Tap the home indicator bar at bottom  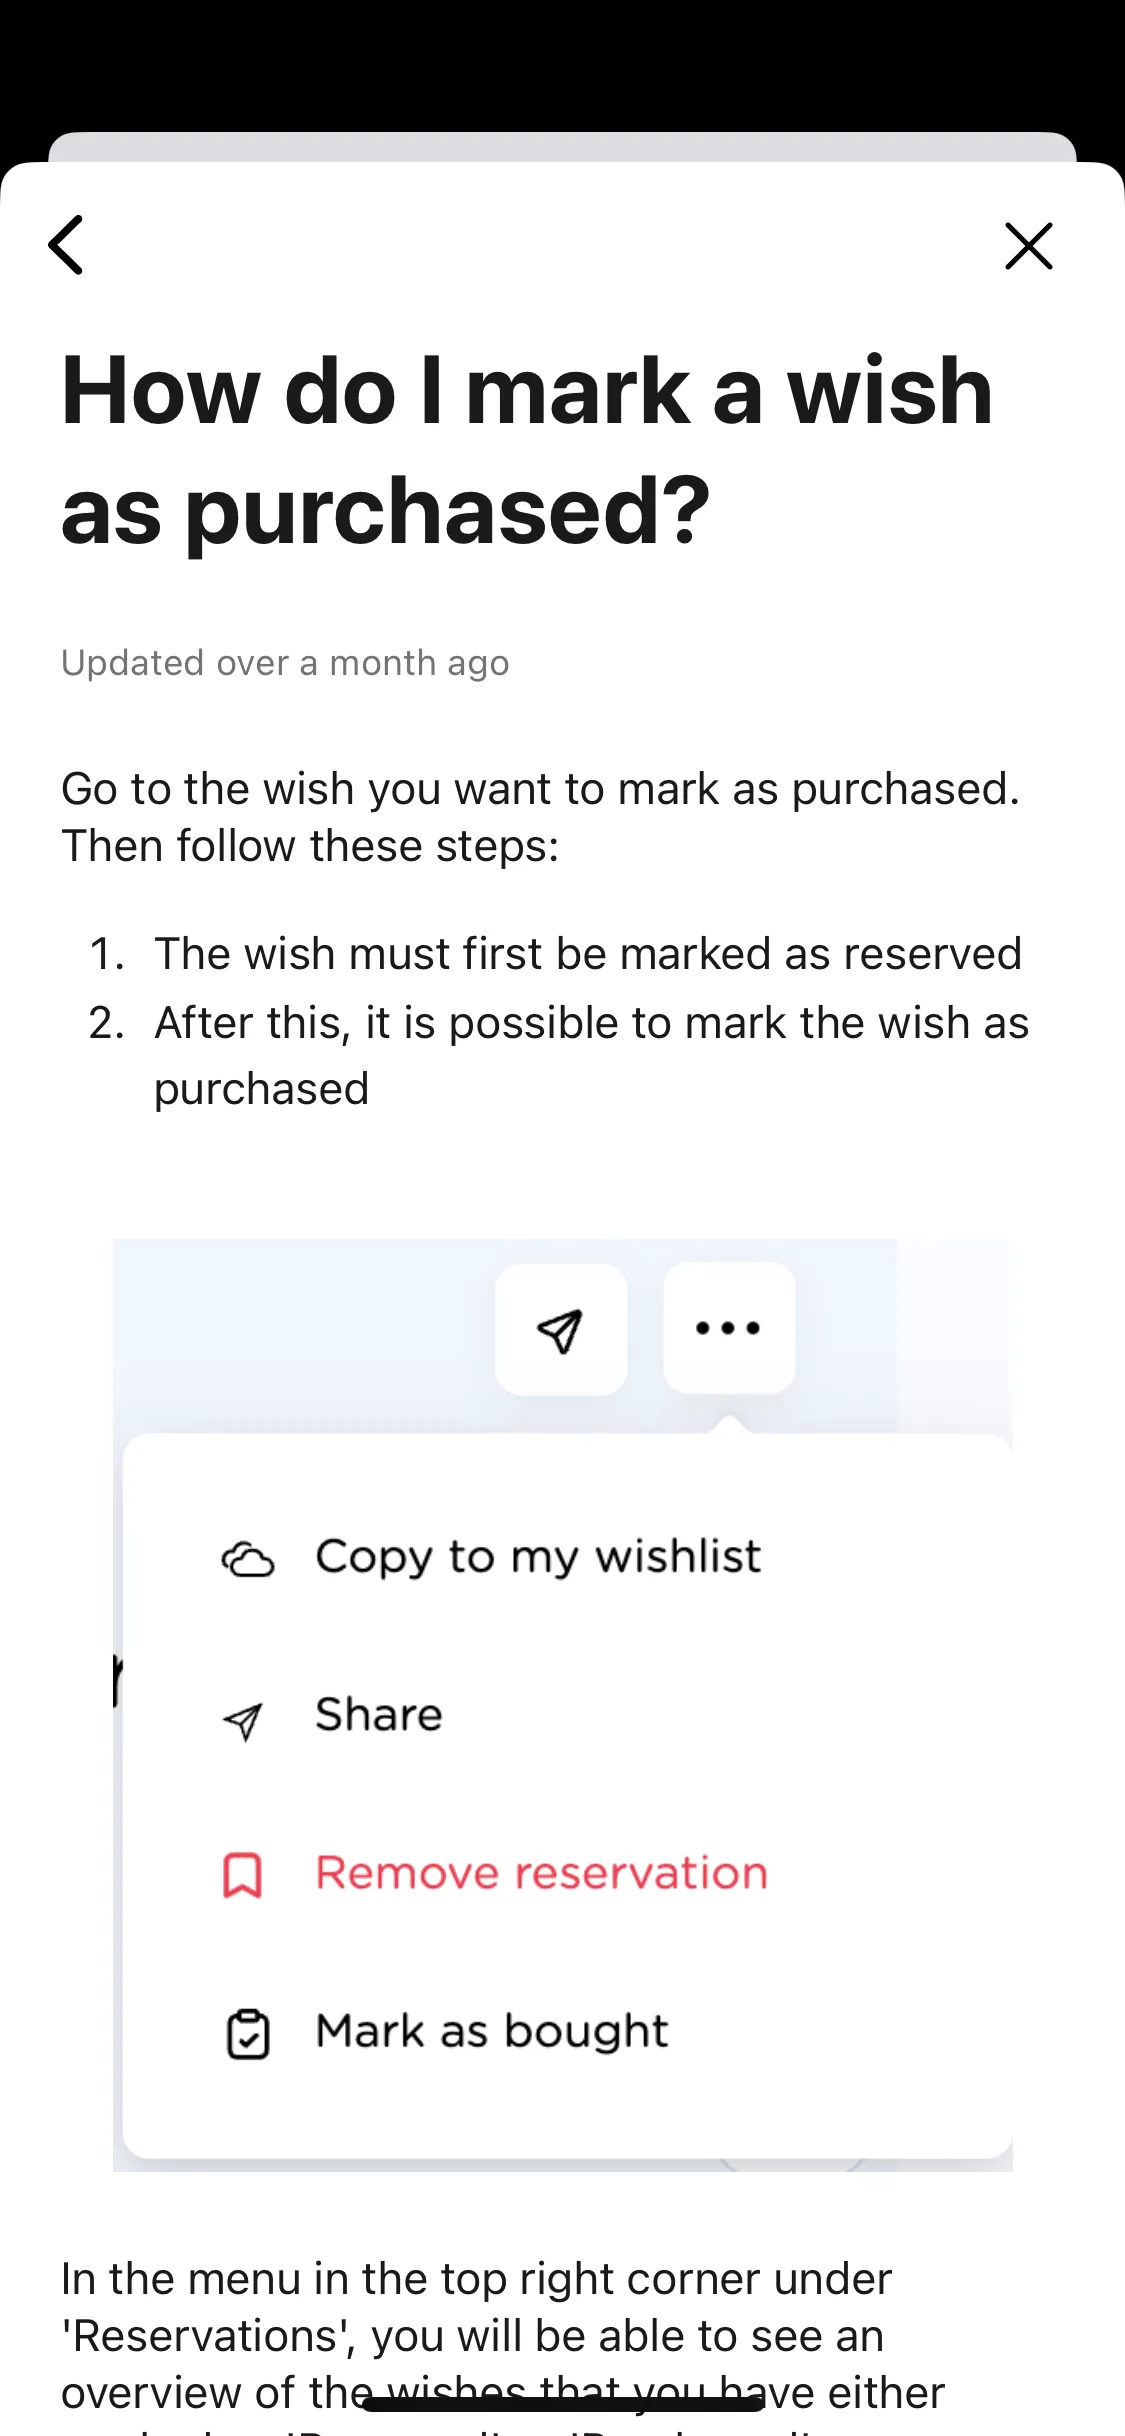pyautogui.click(x=562, y=2403)
